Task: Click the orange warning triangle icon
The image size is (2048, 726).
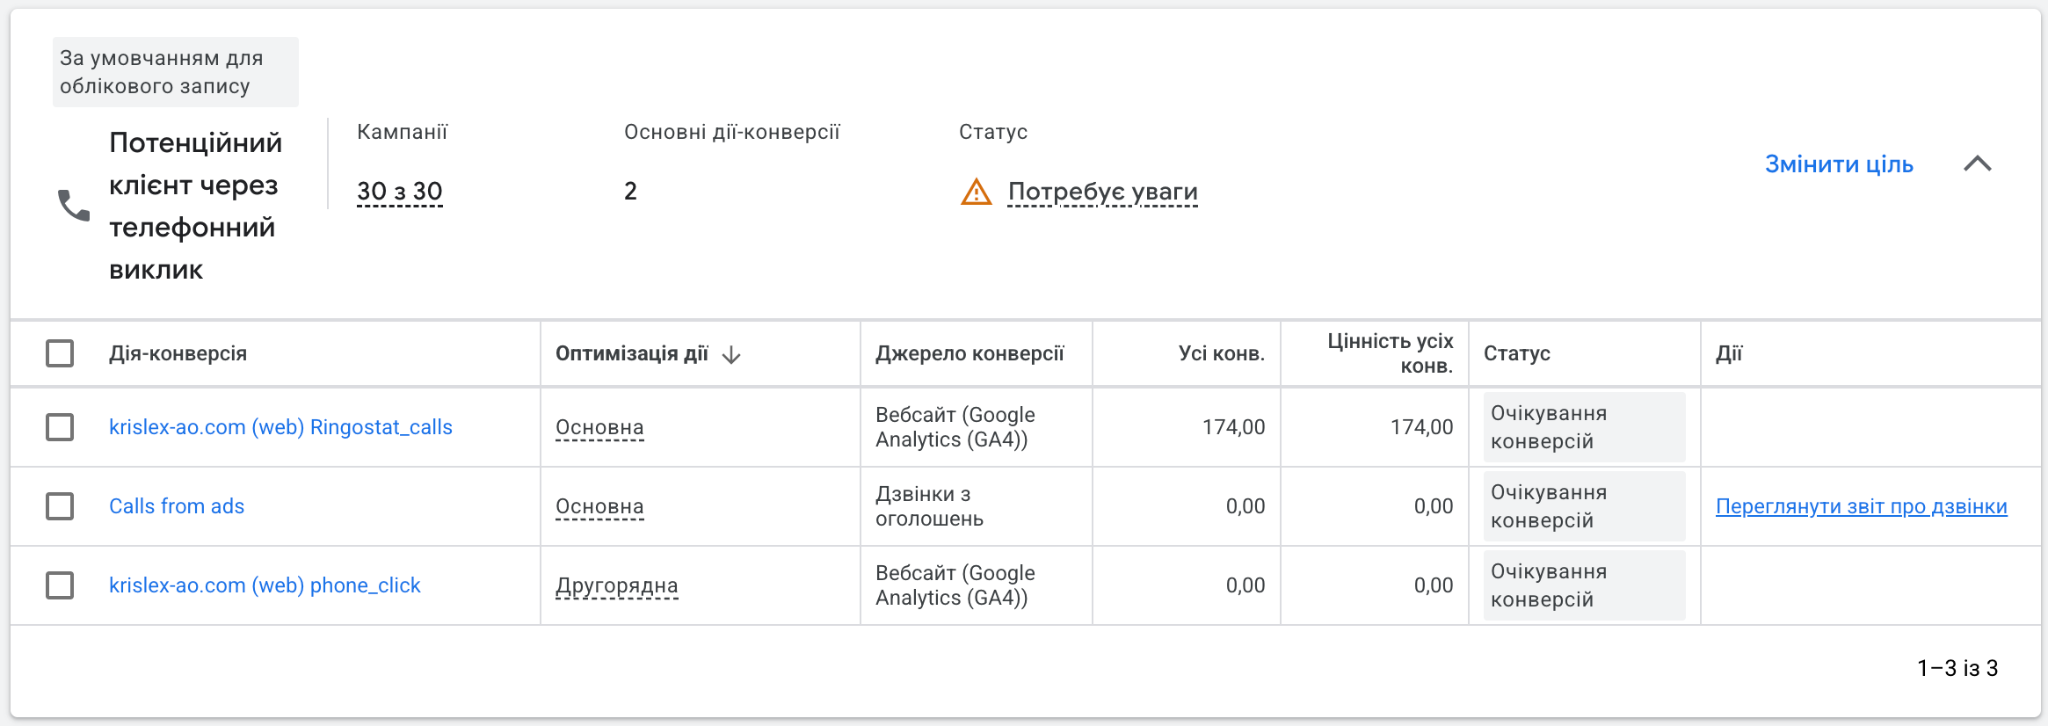Action: pos(976,191)
